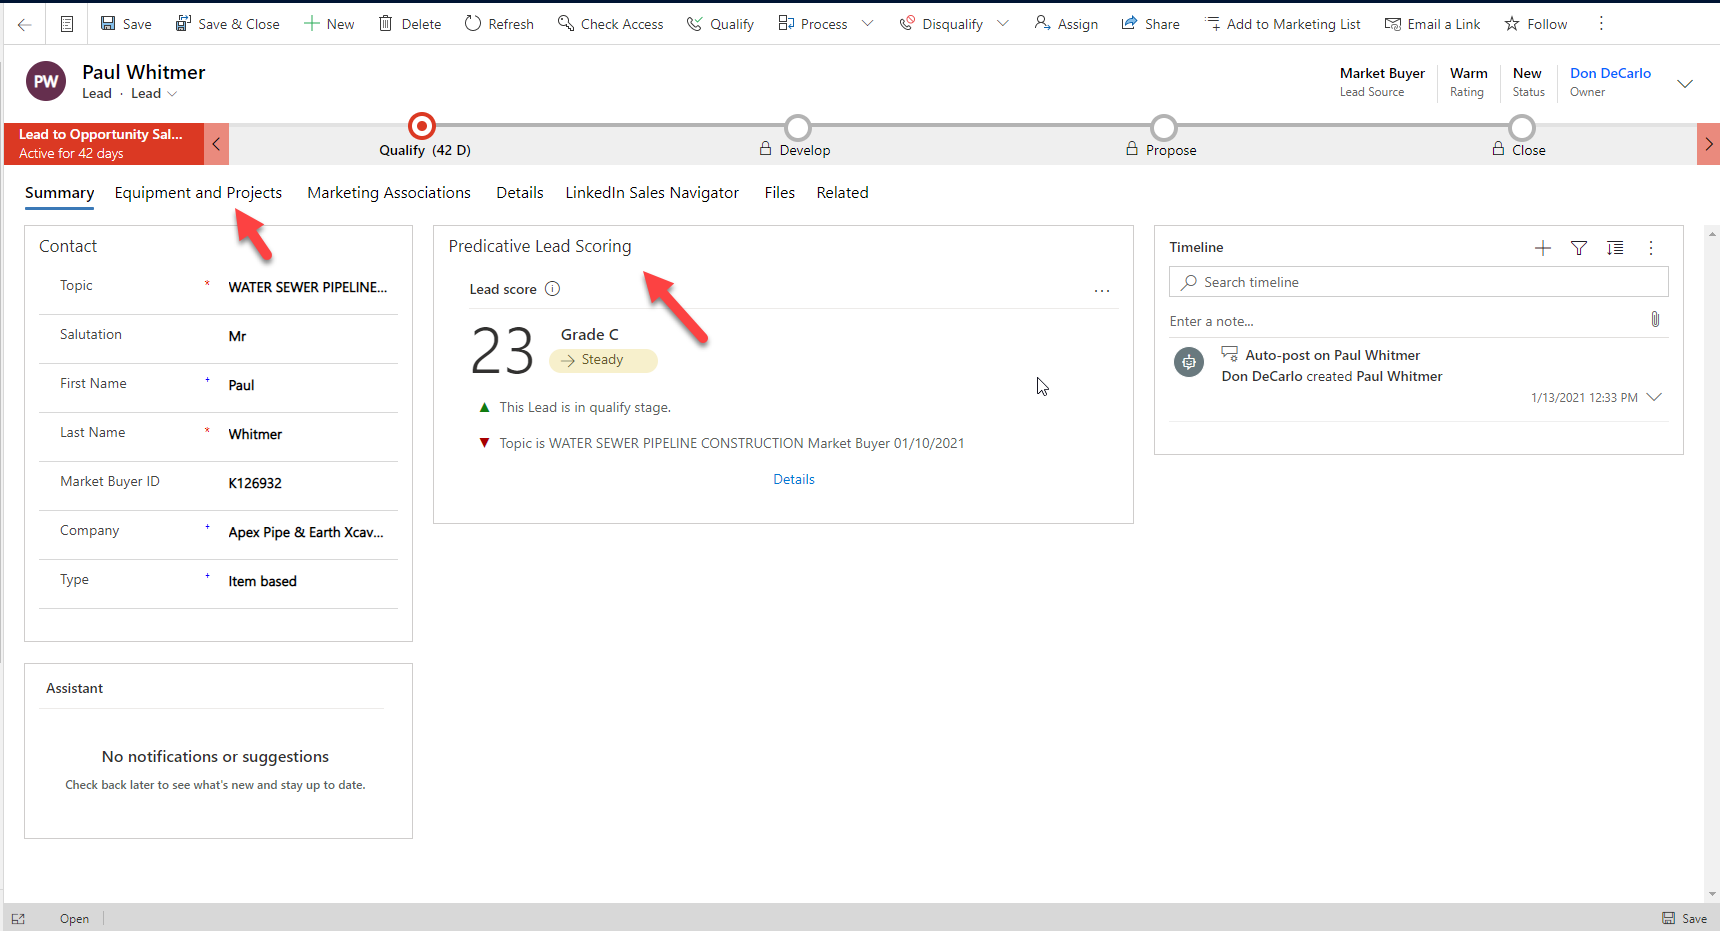Collapse the business process flow panel
Screen dimensions: 1720x931
coord(216,144)
